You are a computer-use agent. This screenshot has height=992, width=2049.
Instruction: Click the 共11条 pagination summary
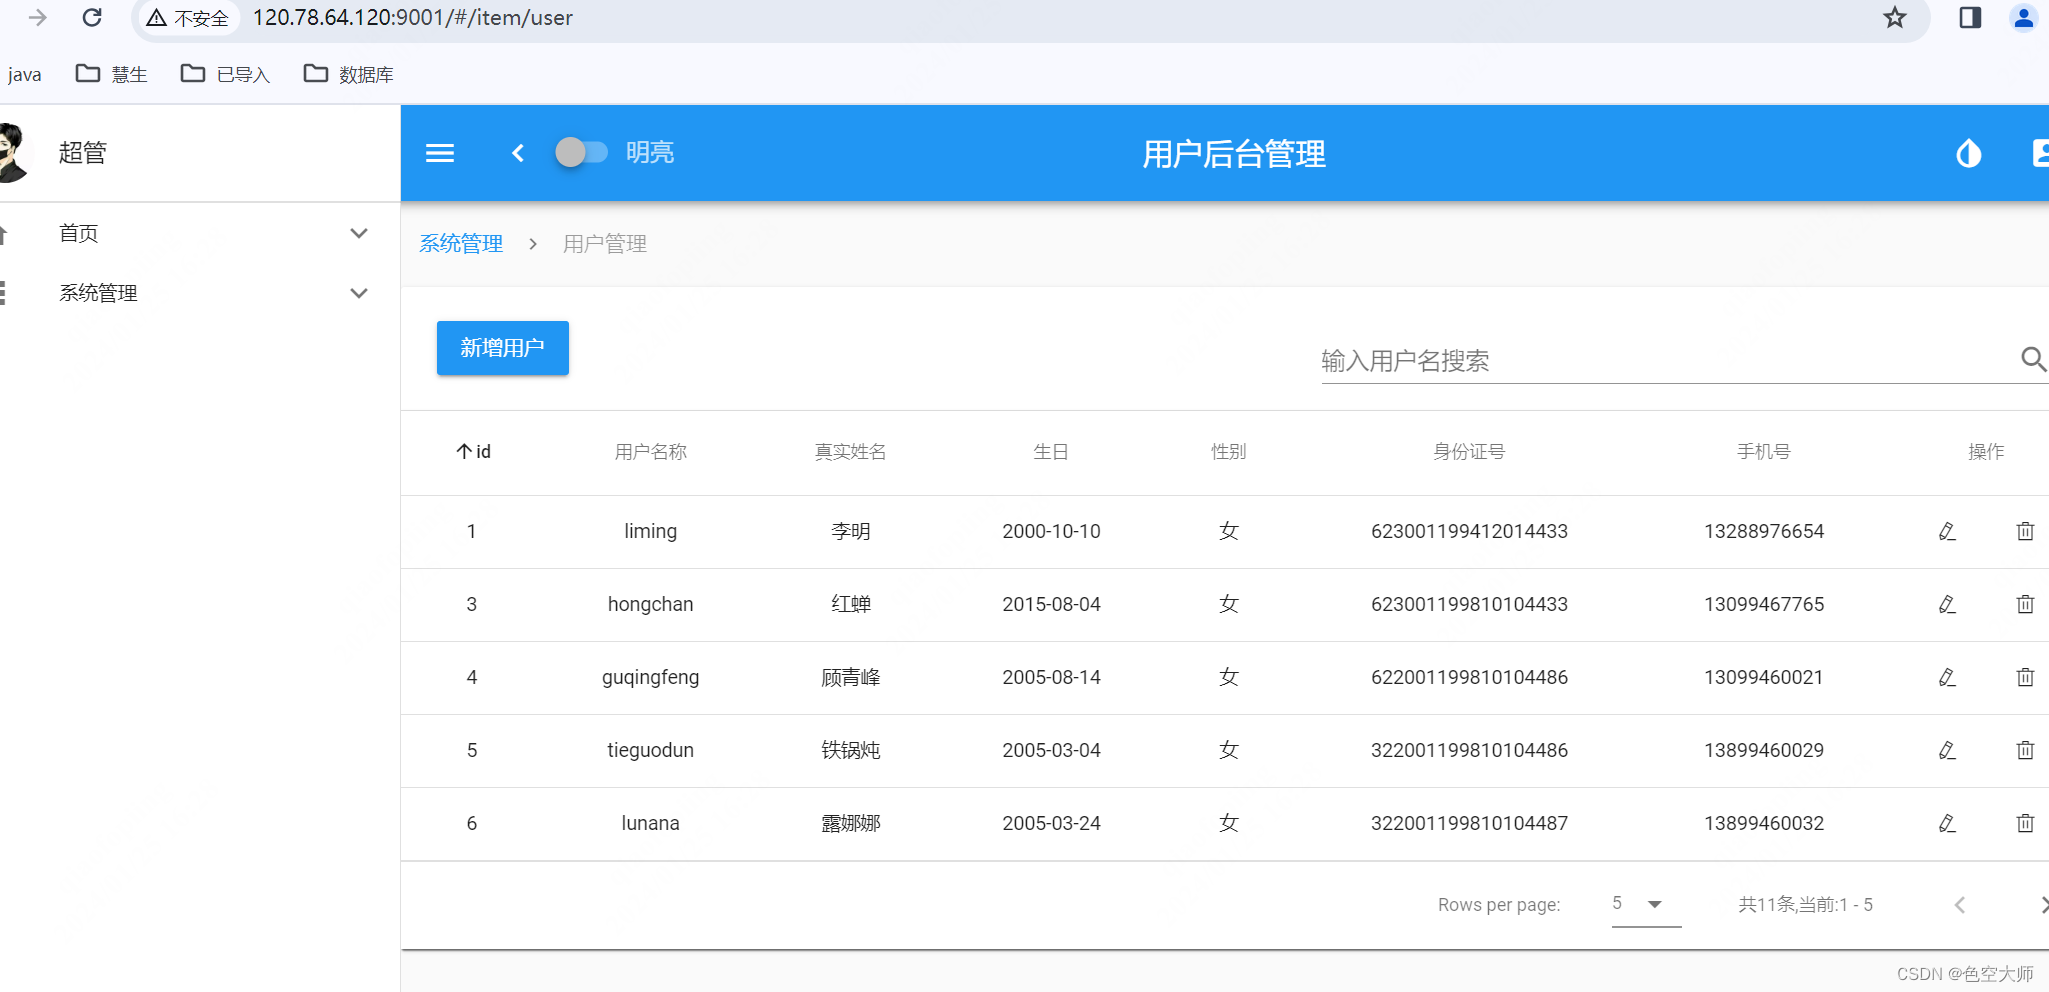click(1805, 905)
